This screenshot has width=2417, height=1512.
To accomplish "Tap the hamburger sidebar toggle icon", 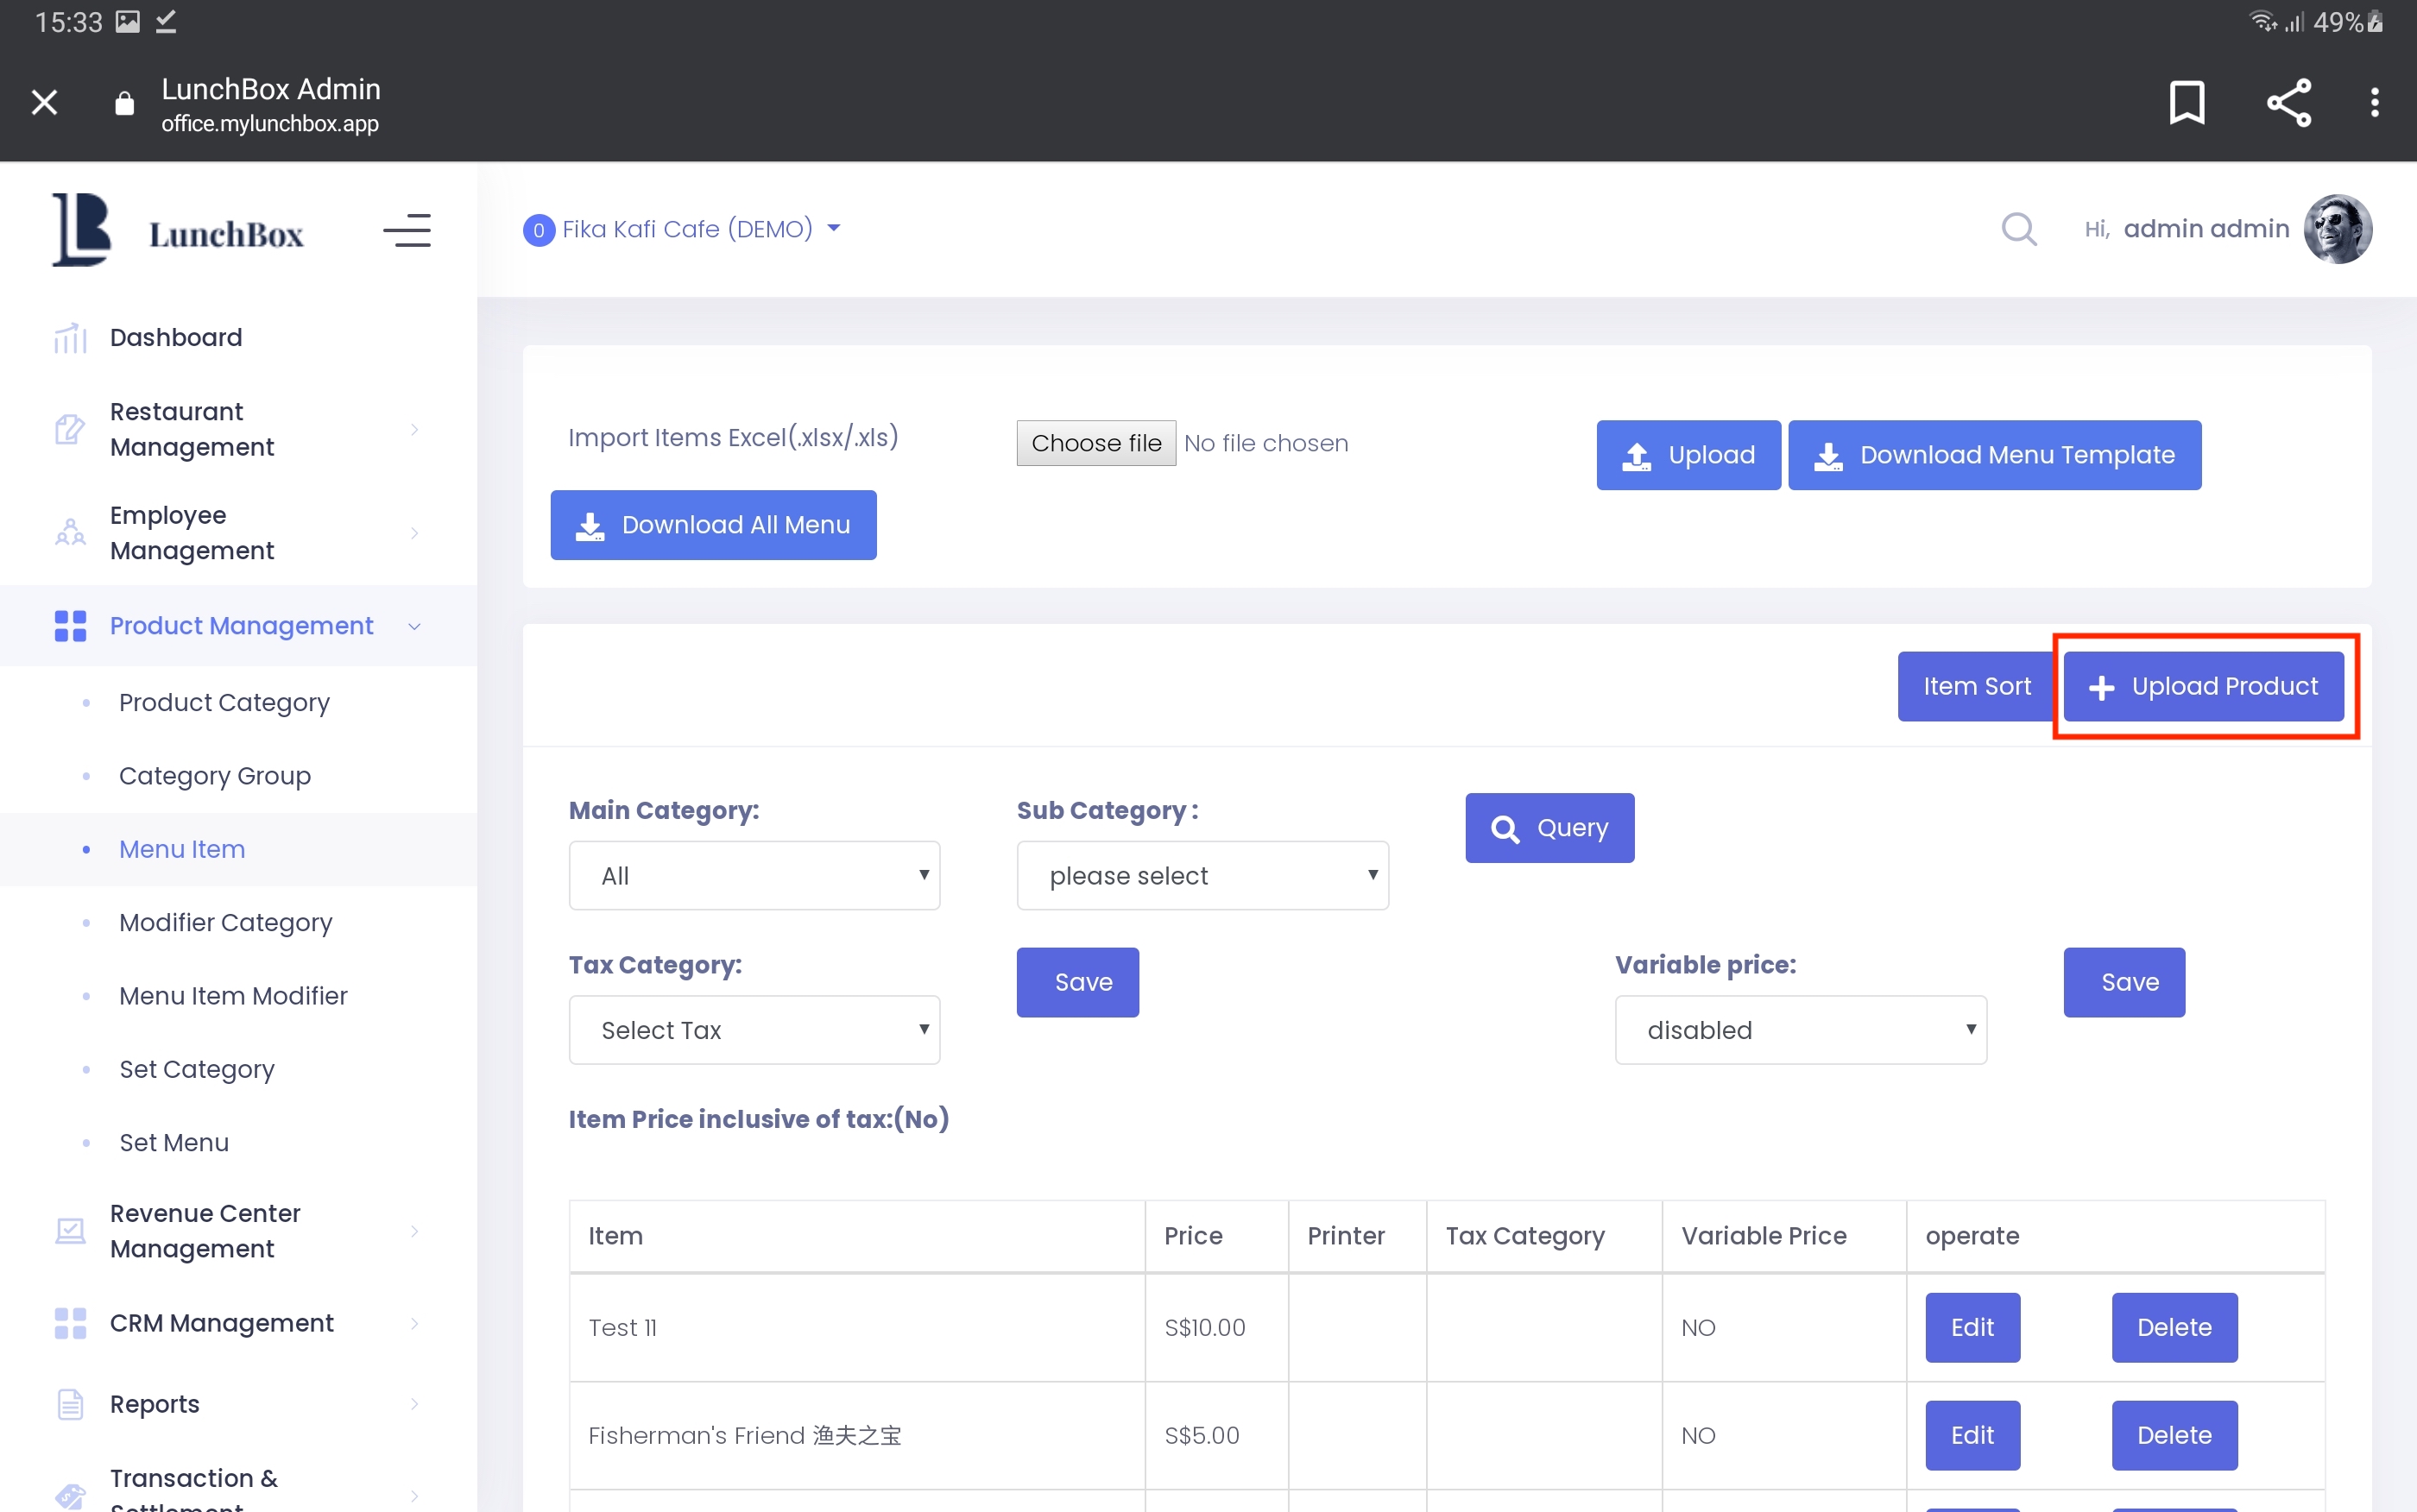I will 406,231.
